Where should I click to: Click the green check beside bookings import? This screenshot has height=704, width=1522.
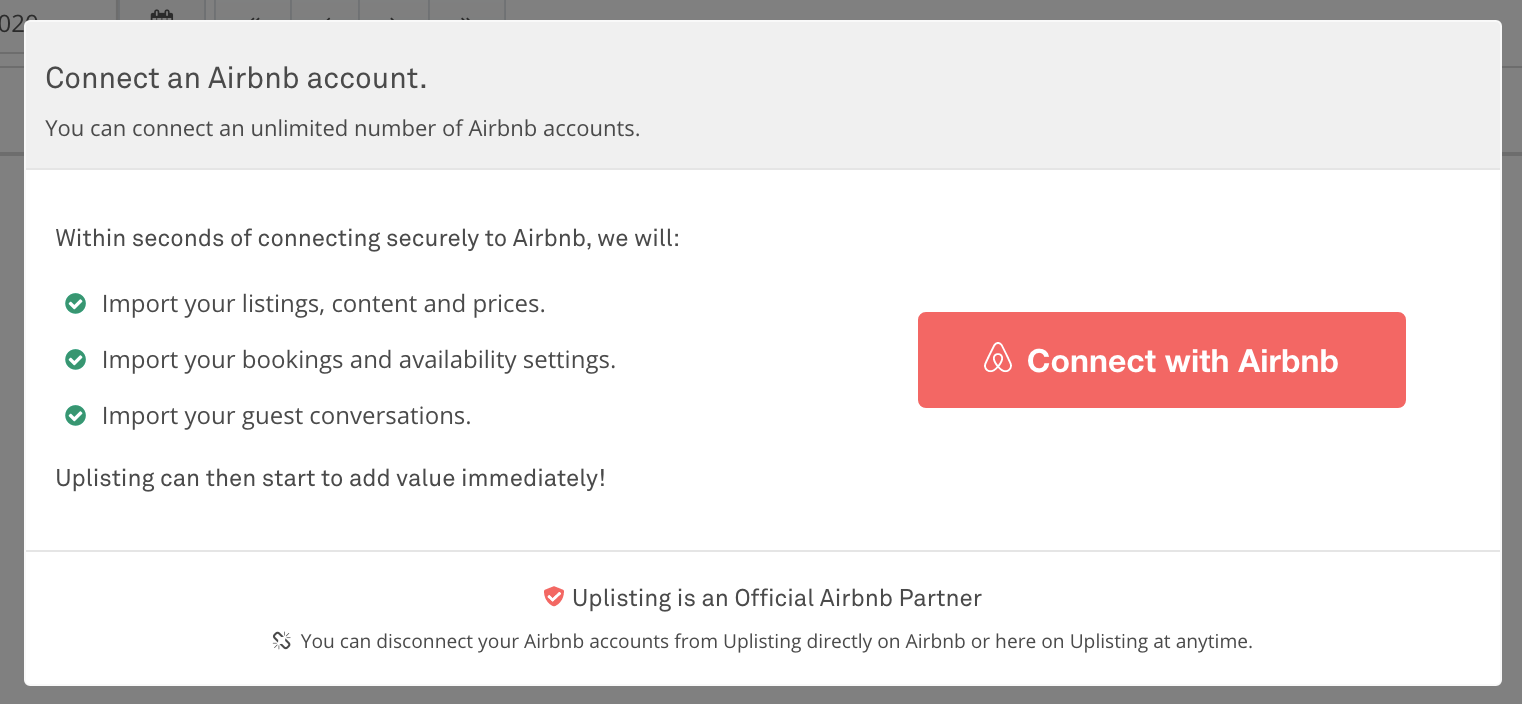(75, 359)
